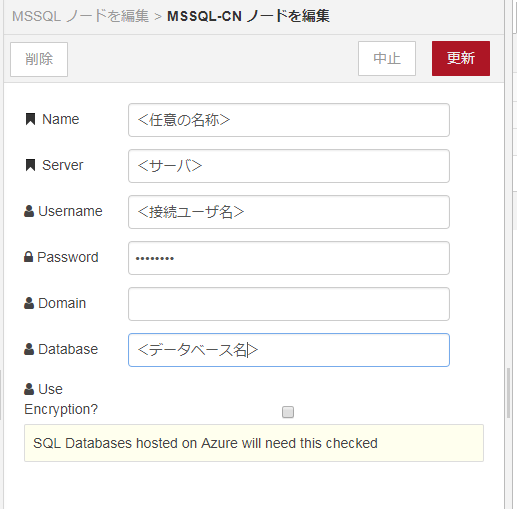Image resolution: width=517 pixels, height=509 pixels.
Task: Click the empty Domain input field
Action: tap(289, 304)
